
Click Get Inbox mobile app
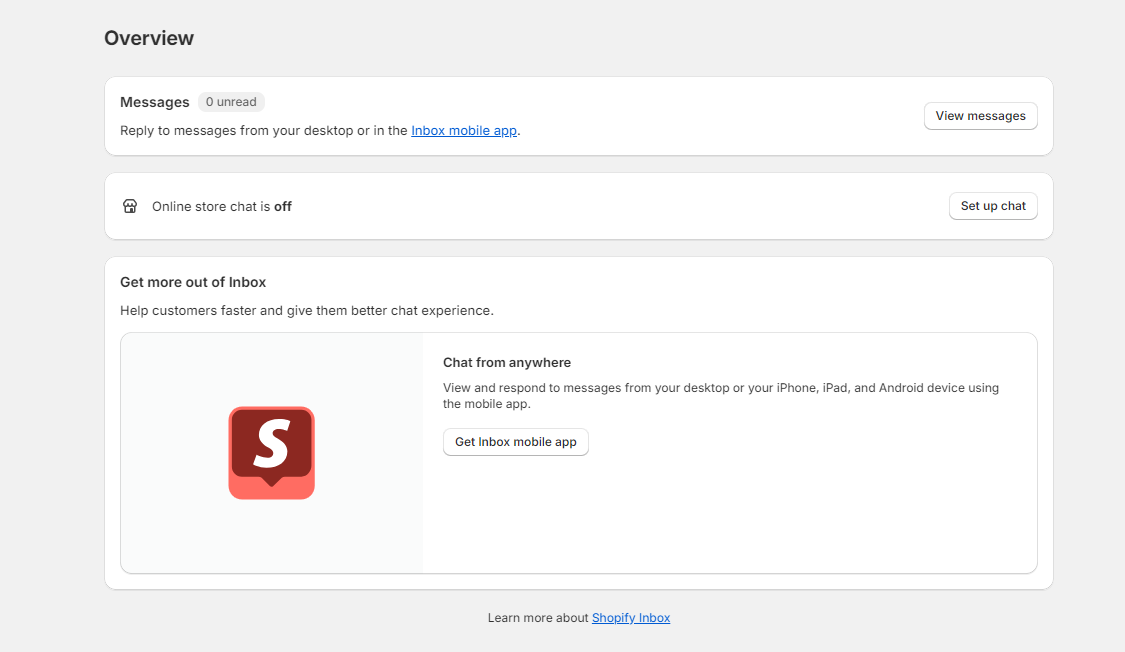pyautogui.click(x=515, y=442)
